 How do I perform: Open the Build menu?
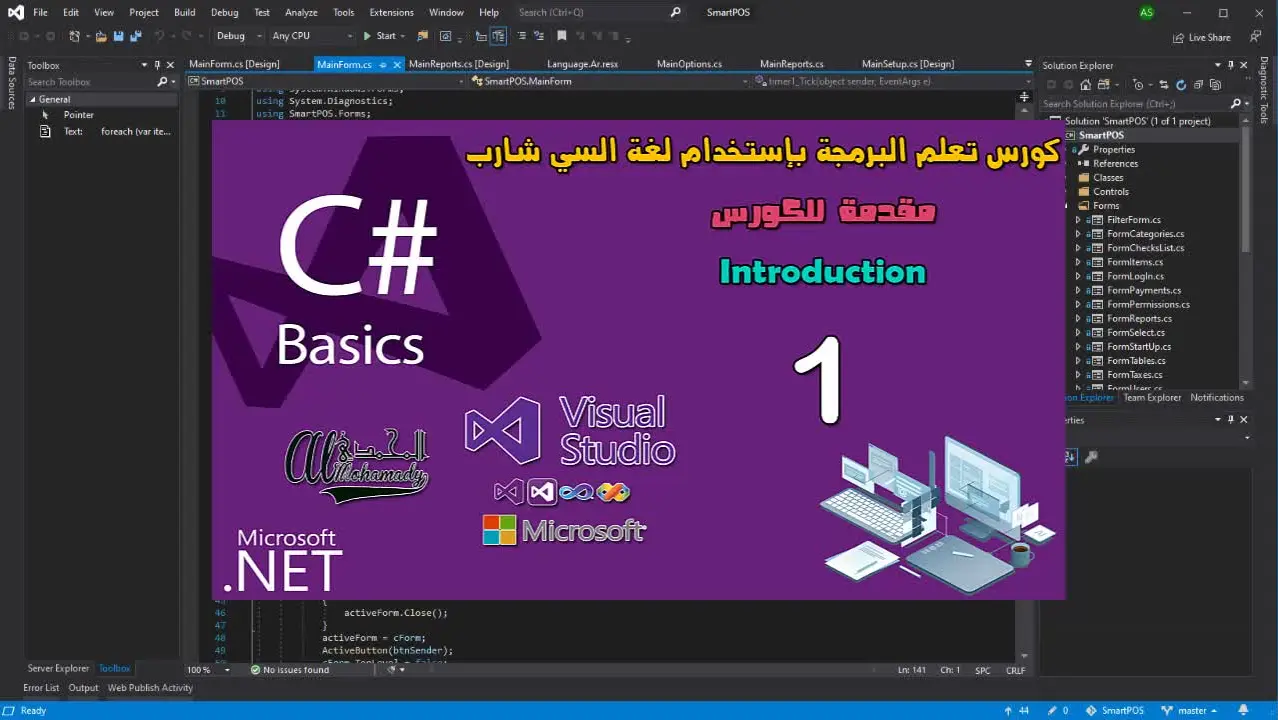coord(184,12)
